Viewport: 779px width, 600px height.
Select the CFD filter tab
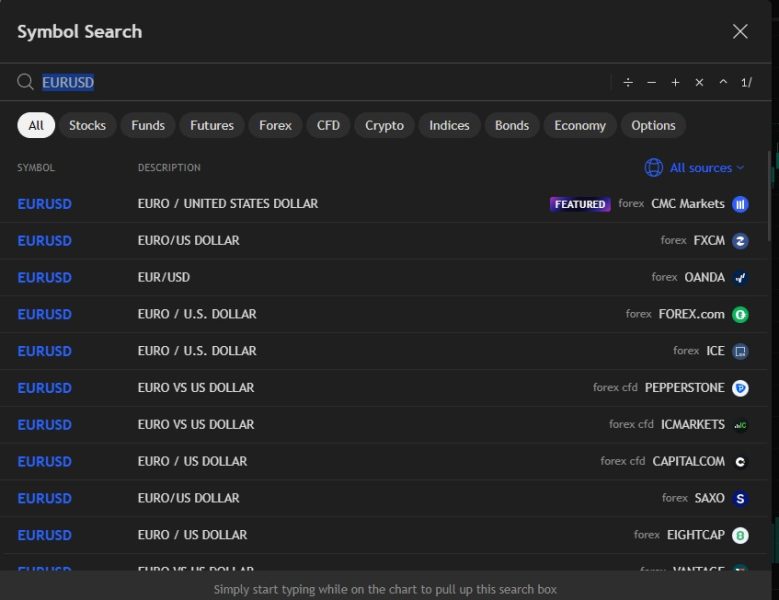tap(328, 125)
